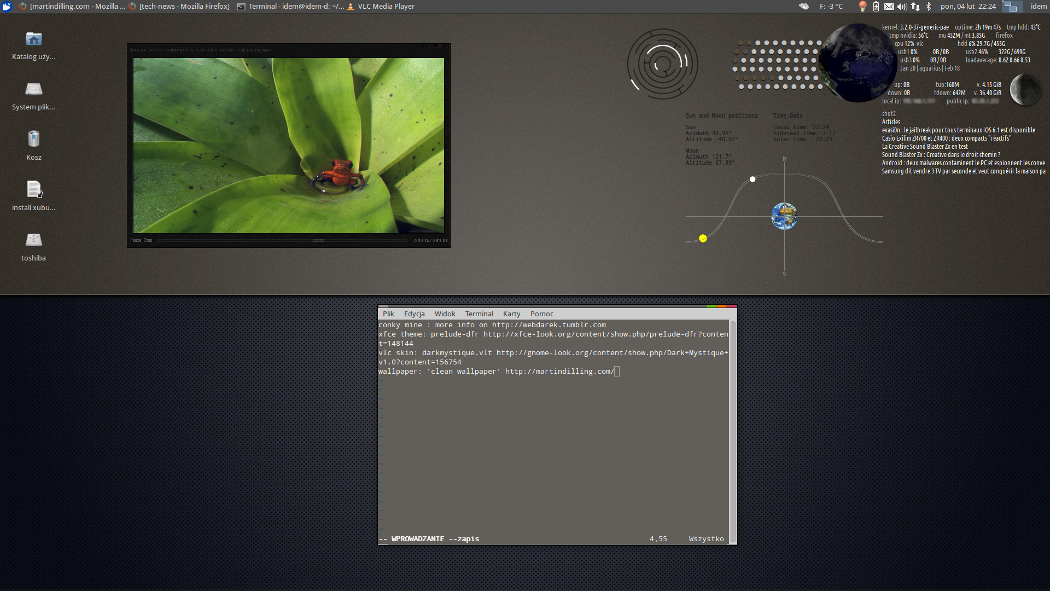
Task: Click the Android malwares news headline
Action: click(963, 163)
